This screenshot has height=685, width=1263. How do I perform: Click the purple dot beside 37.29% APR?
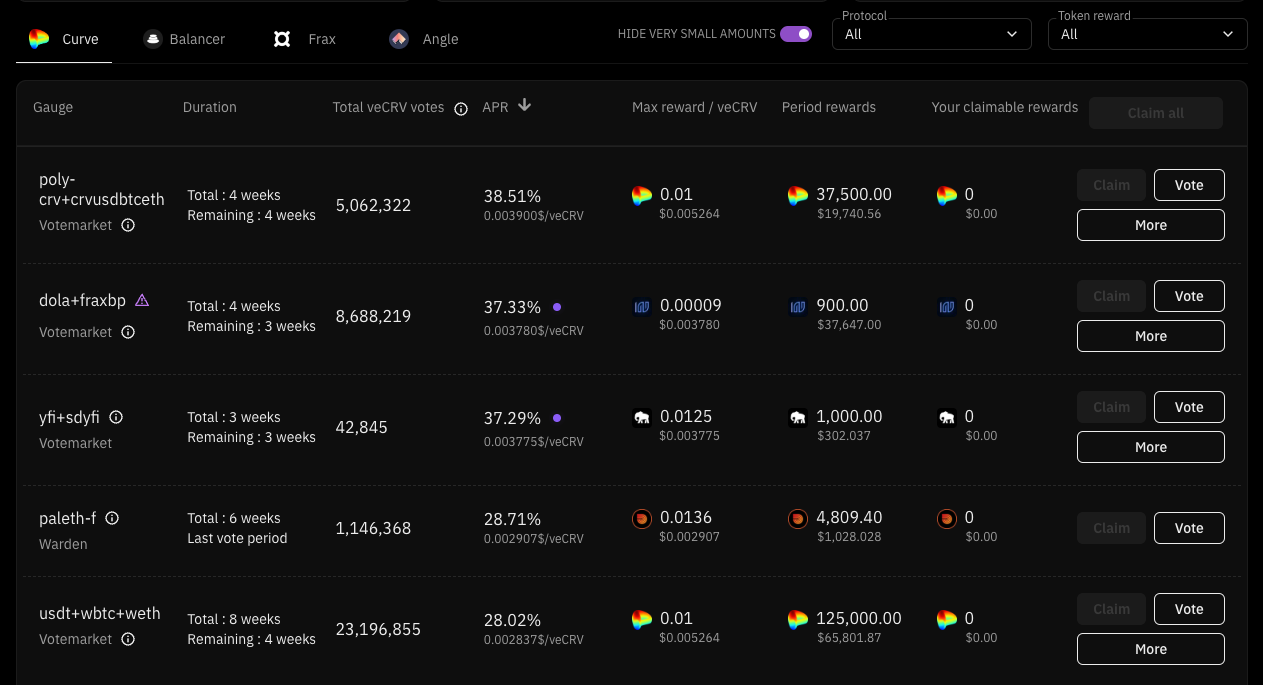[557, 418]
